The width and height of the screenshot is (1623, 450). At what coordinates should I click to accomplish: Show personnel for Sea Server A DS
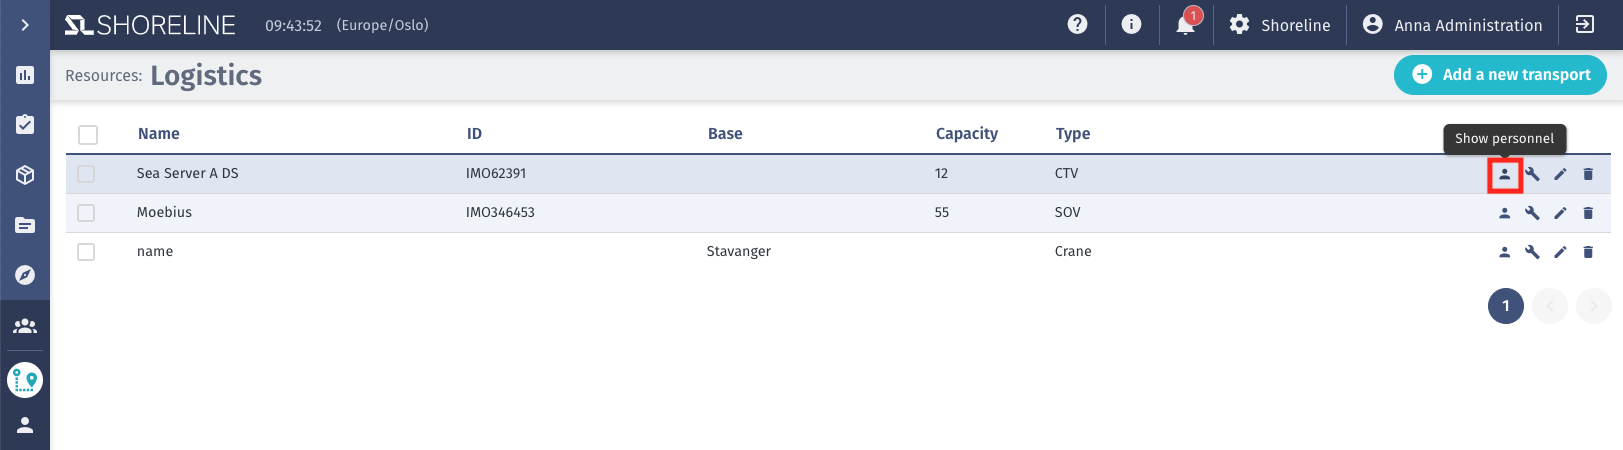pyautogui.click(x=1504, y=174)
